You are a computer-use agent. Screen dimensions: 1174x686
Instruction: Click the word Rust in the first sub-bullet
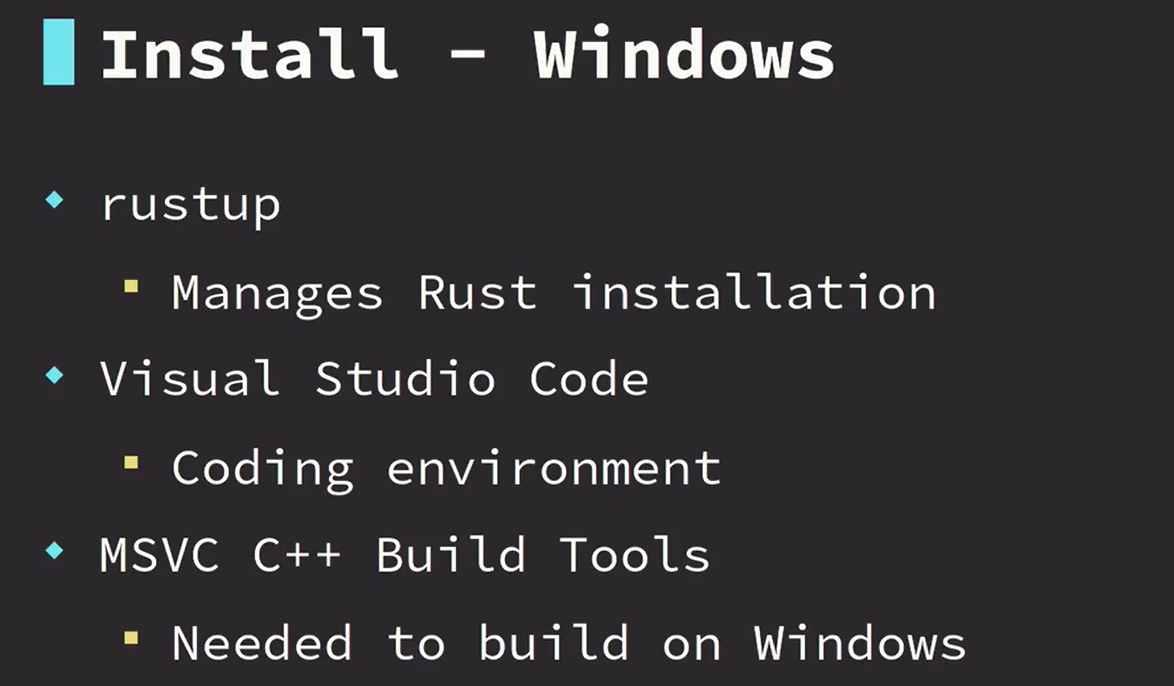point(477,293)
